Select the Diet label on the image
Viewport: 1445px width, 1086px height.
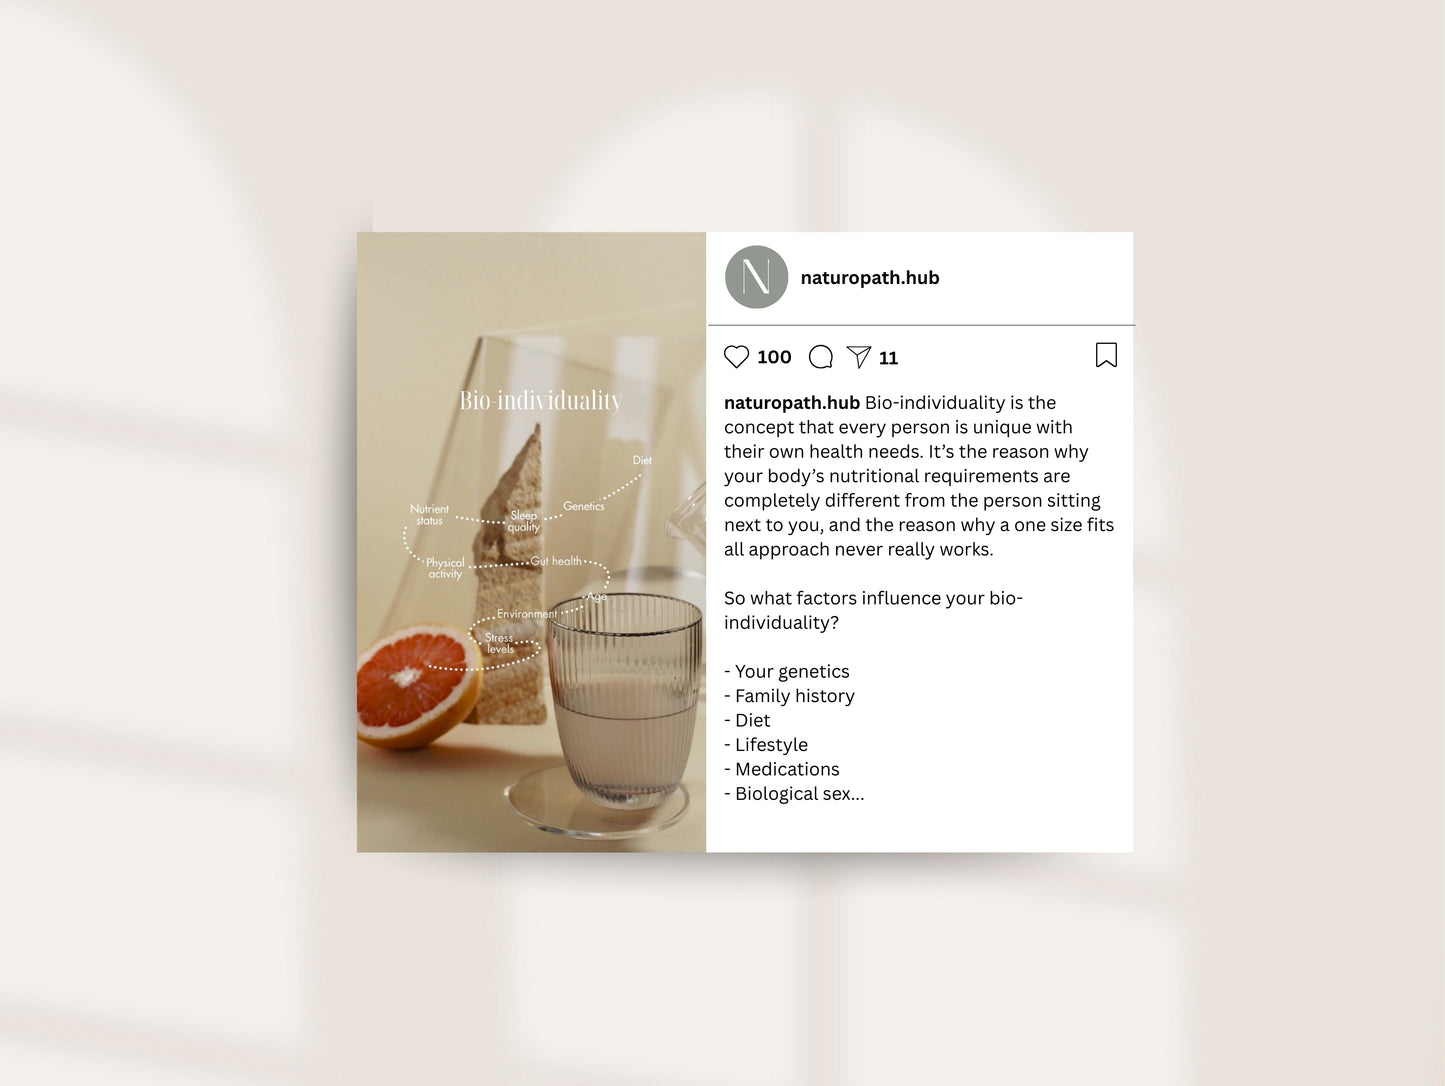[642, 460]
